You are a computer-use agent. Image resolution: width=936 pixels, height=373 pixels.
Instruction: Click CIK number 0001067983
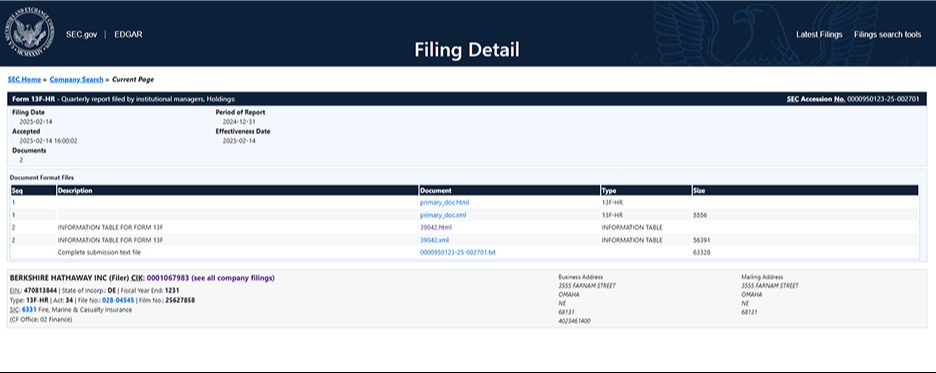[x=168, y=278]
